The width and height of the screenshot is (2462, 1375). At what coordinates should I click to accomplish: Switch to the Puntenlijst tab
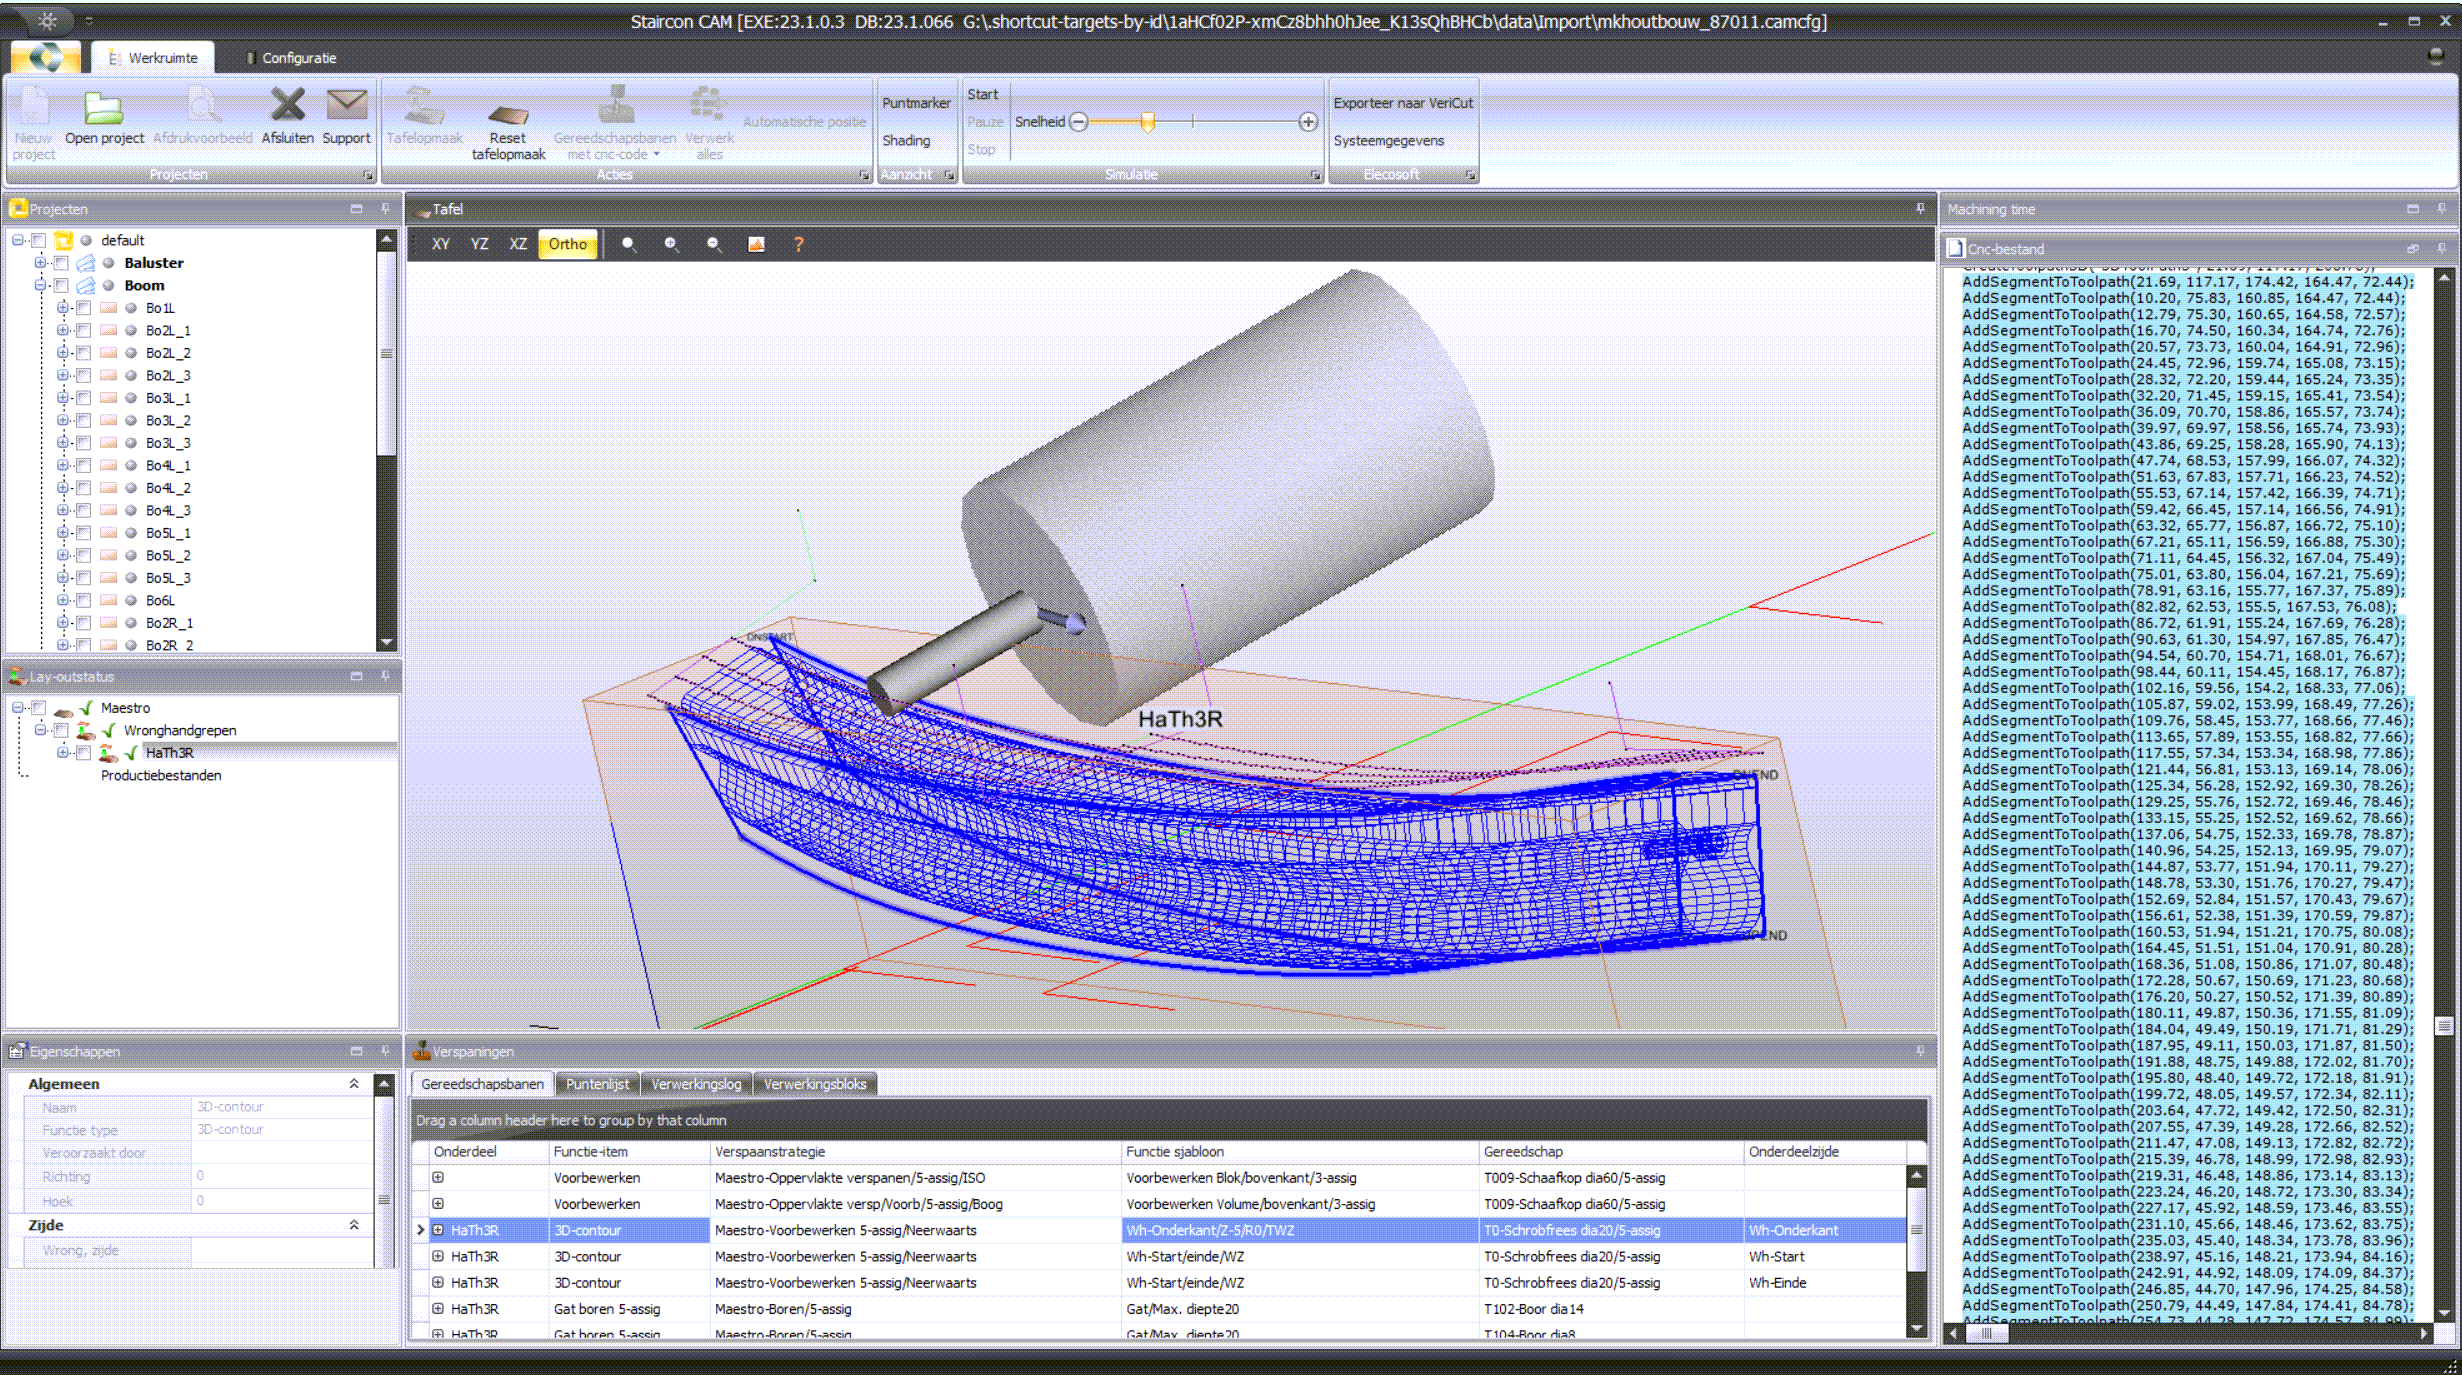point(597,1084)
